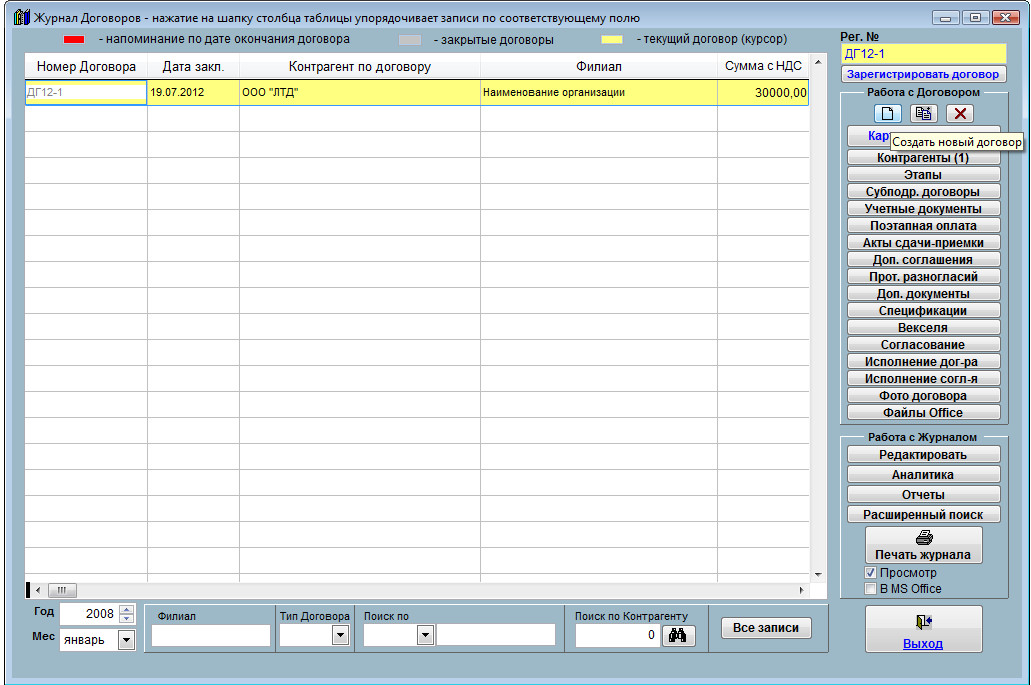Click the create new contract icon
1031x685 pixels.
[x=887, y=114]
